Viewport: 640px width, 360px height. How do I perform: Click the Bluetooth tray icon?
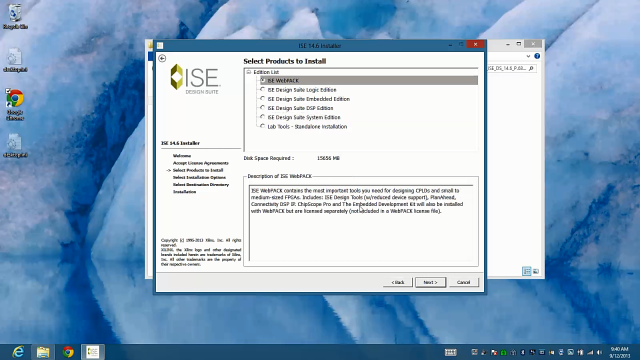522,352
